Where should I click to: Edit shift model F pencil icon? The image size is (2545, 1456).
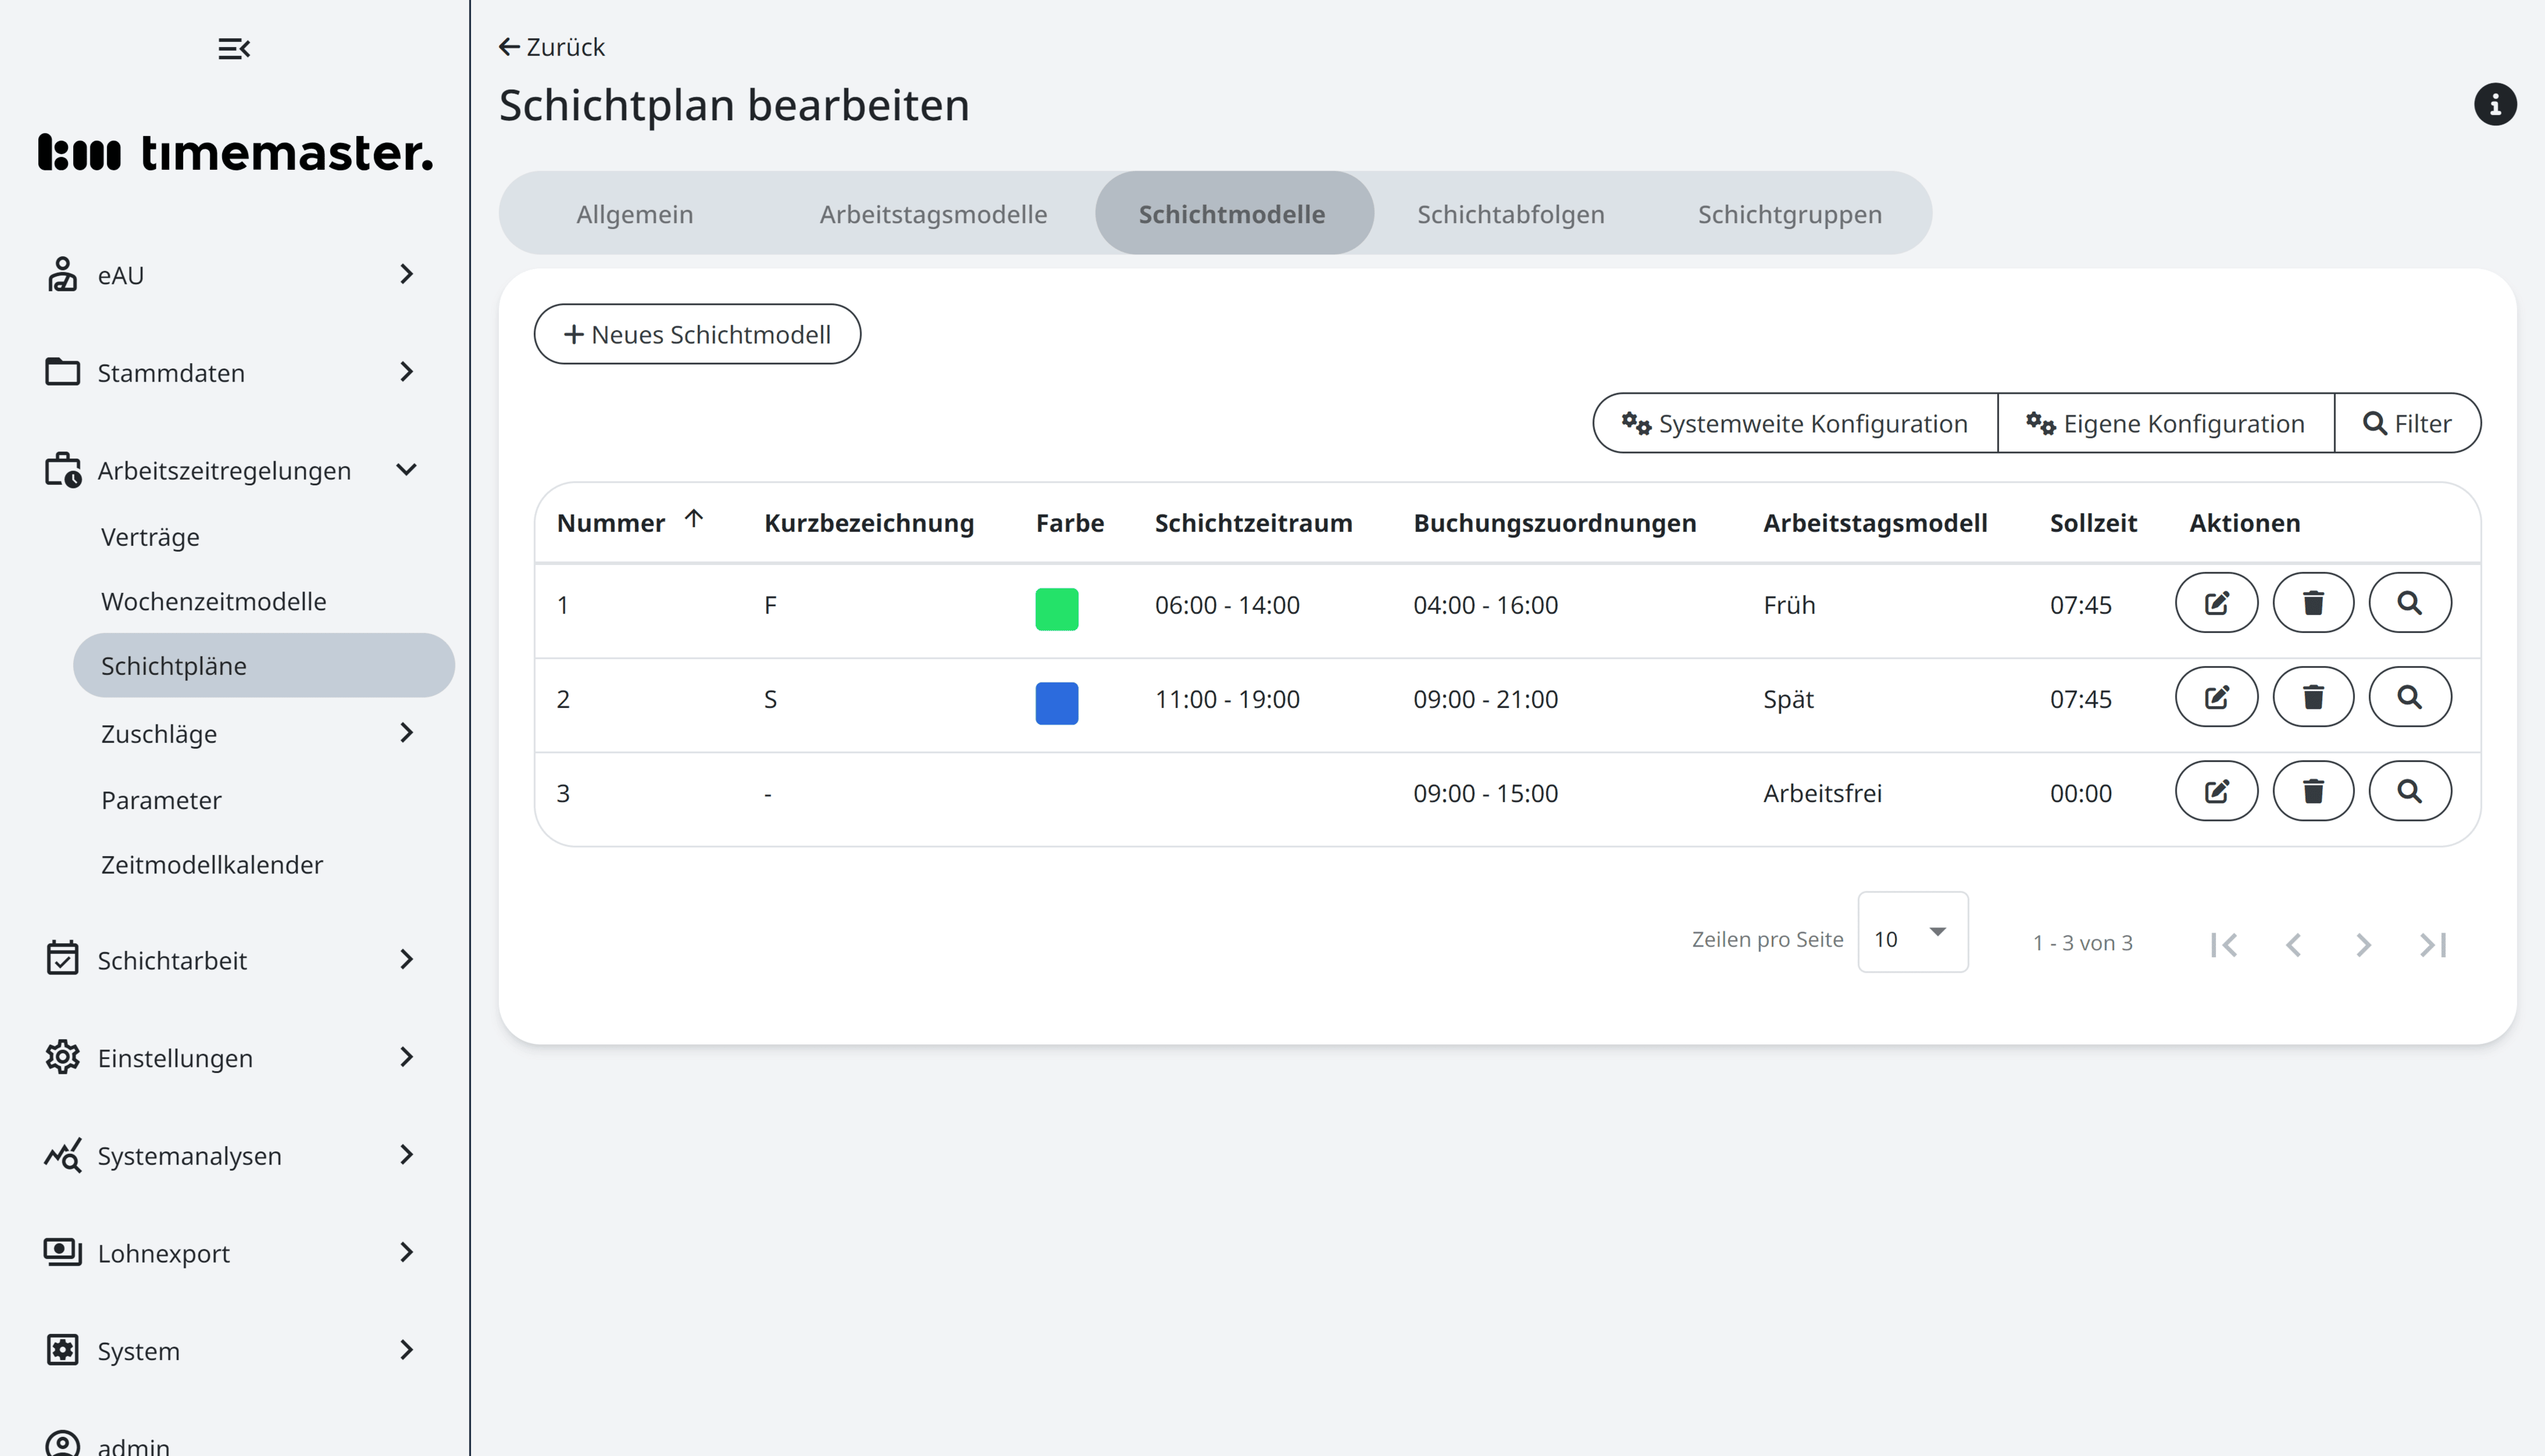pyautogui.click(x=2216, y=603)
